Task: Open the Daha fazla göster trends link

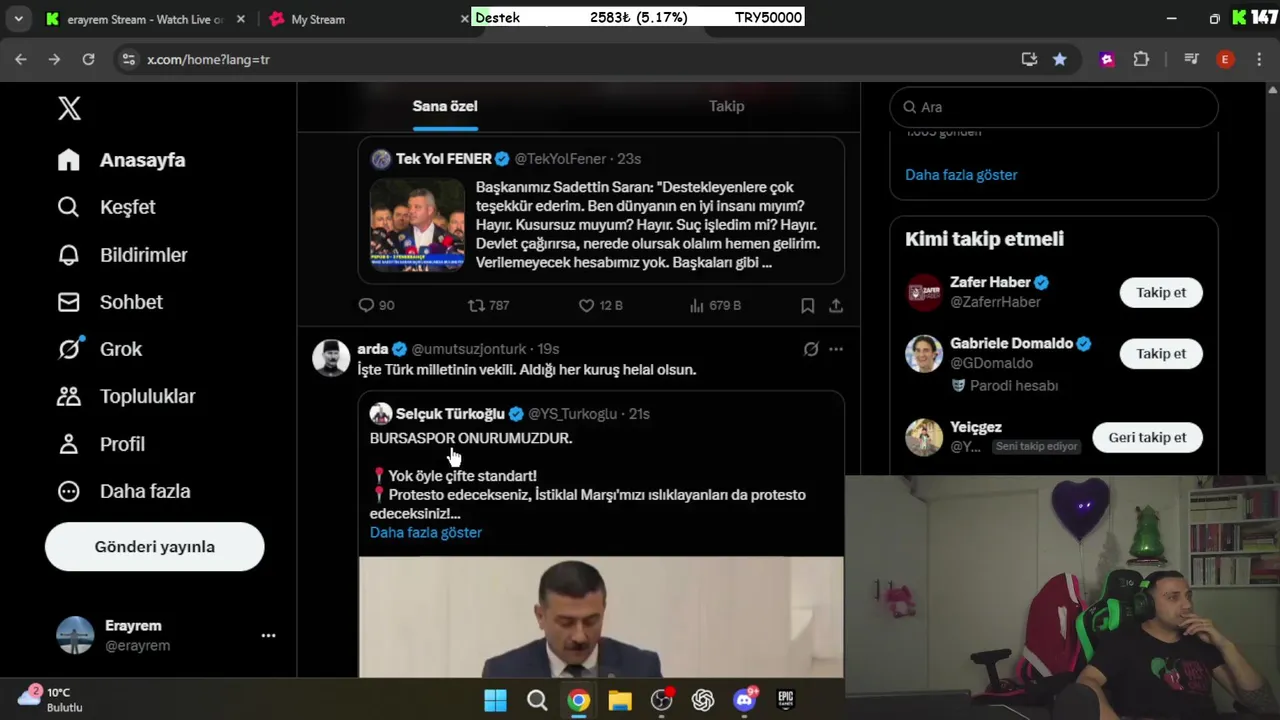Action: (961, 175)
